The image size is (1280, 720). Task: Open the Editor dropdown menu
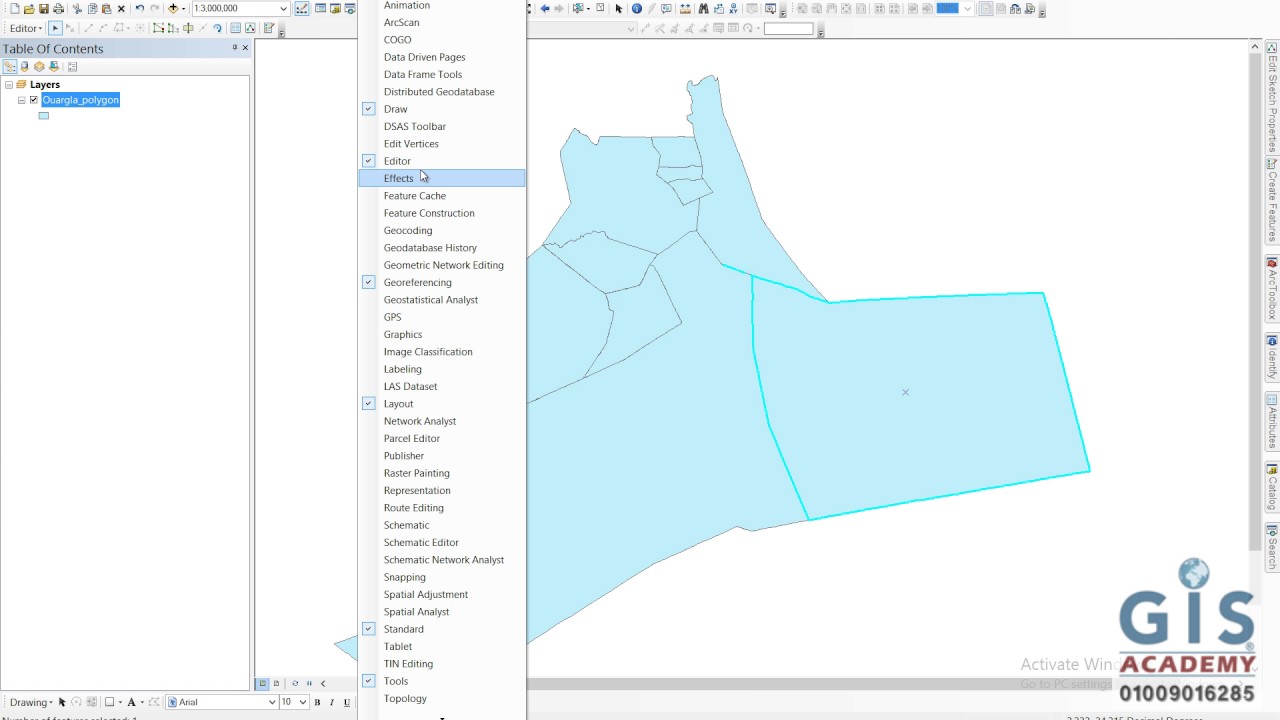point(26,28)
